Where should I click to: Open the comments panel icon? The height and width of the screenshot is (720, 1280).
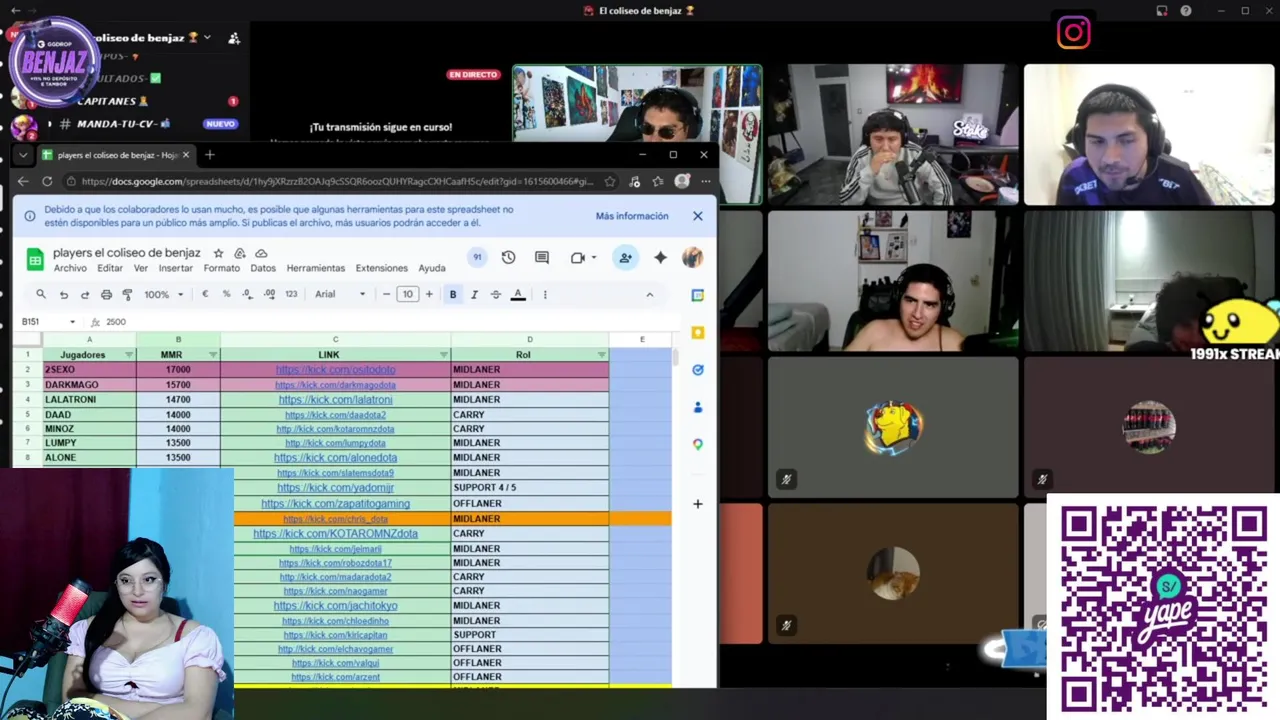542,257
